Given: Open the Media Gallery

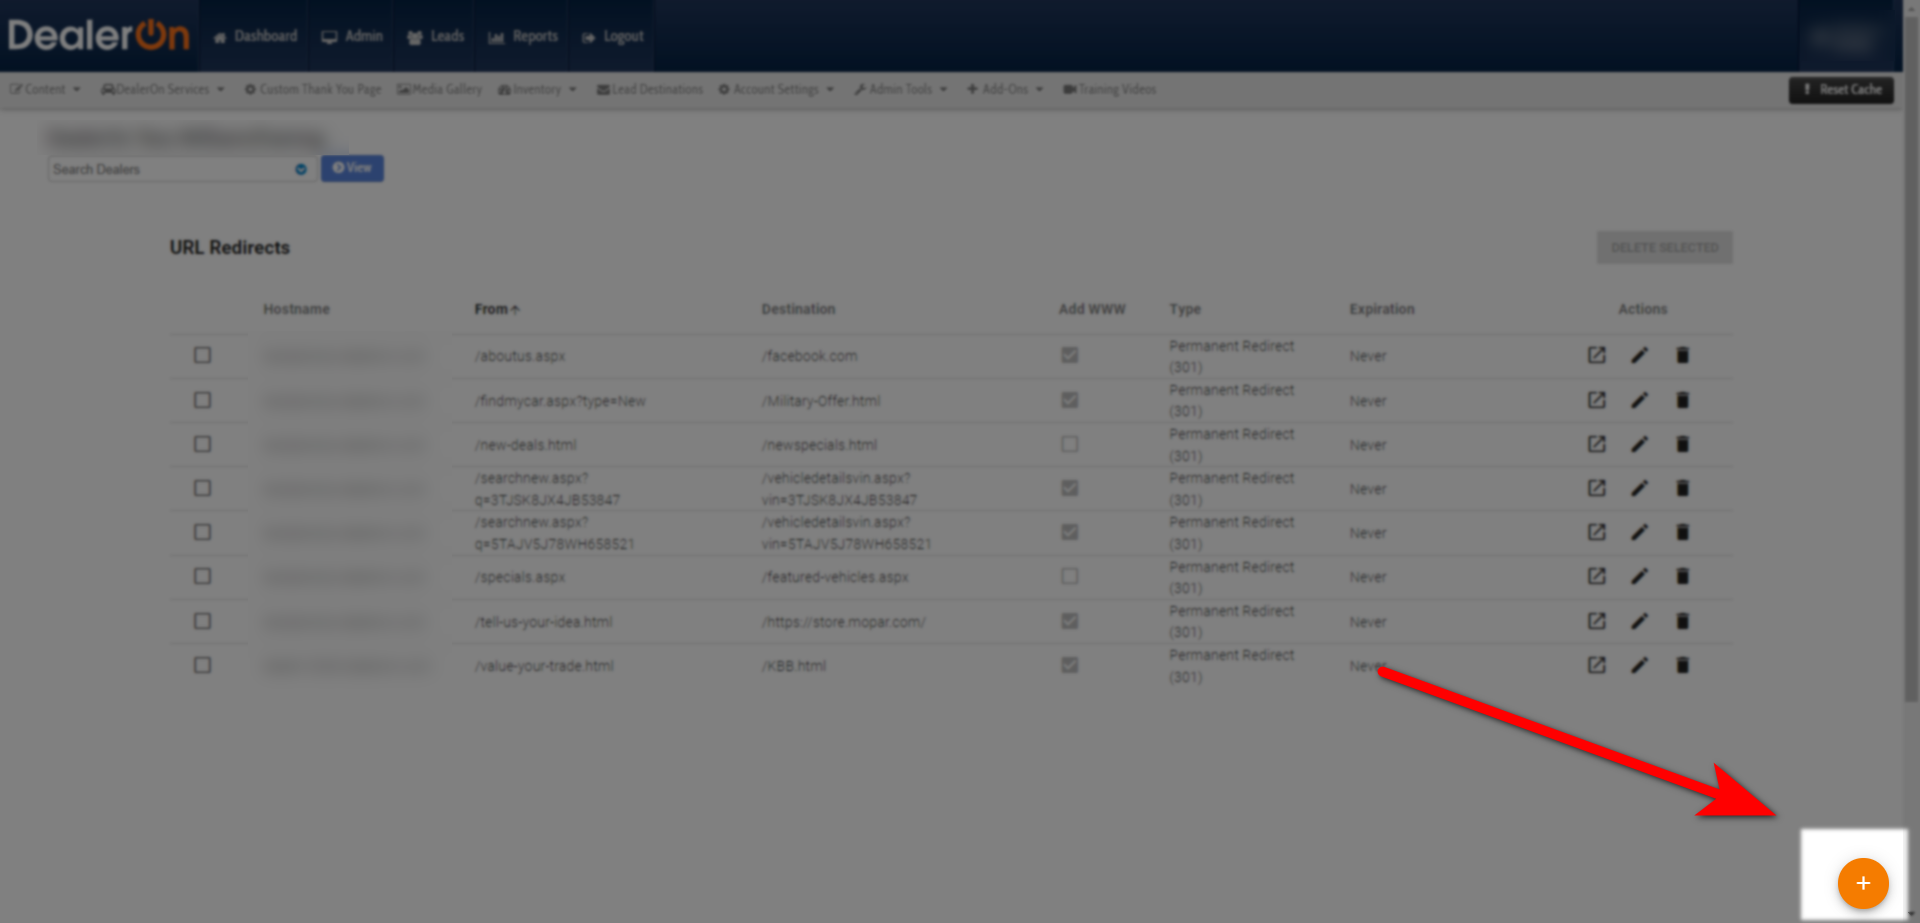Looking at the screenshot, I should coord(439,89).
